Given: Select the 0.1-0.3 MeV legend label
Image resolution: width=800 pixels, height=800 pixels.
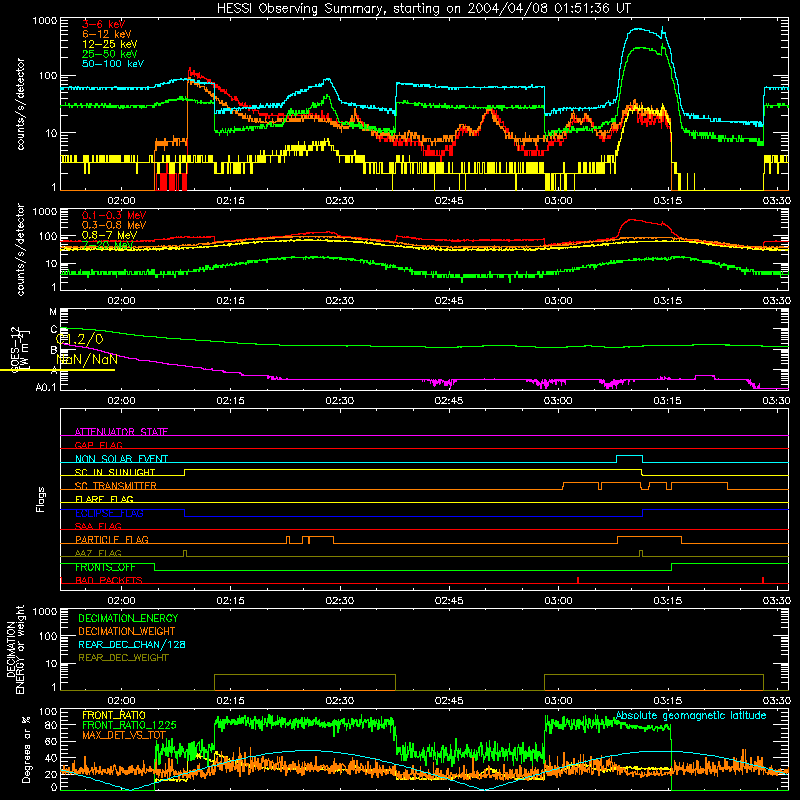Looking at the screenshot, I should 114,215.
